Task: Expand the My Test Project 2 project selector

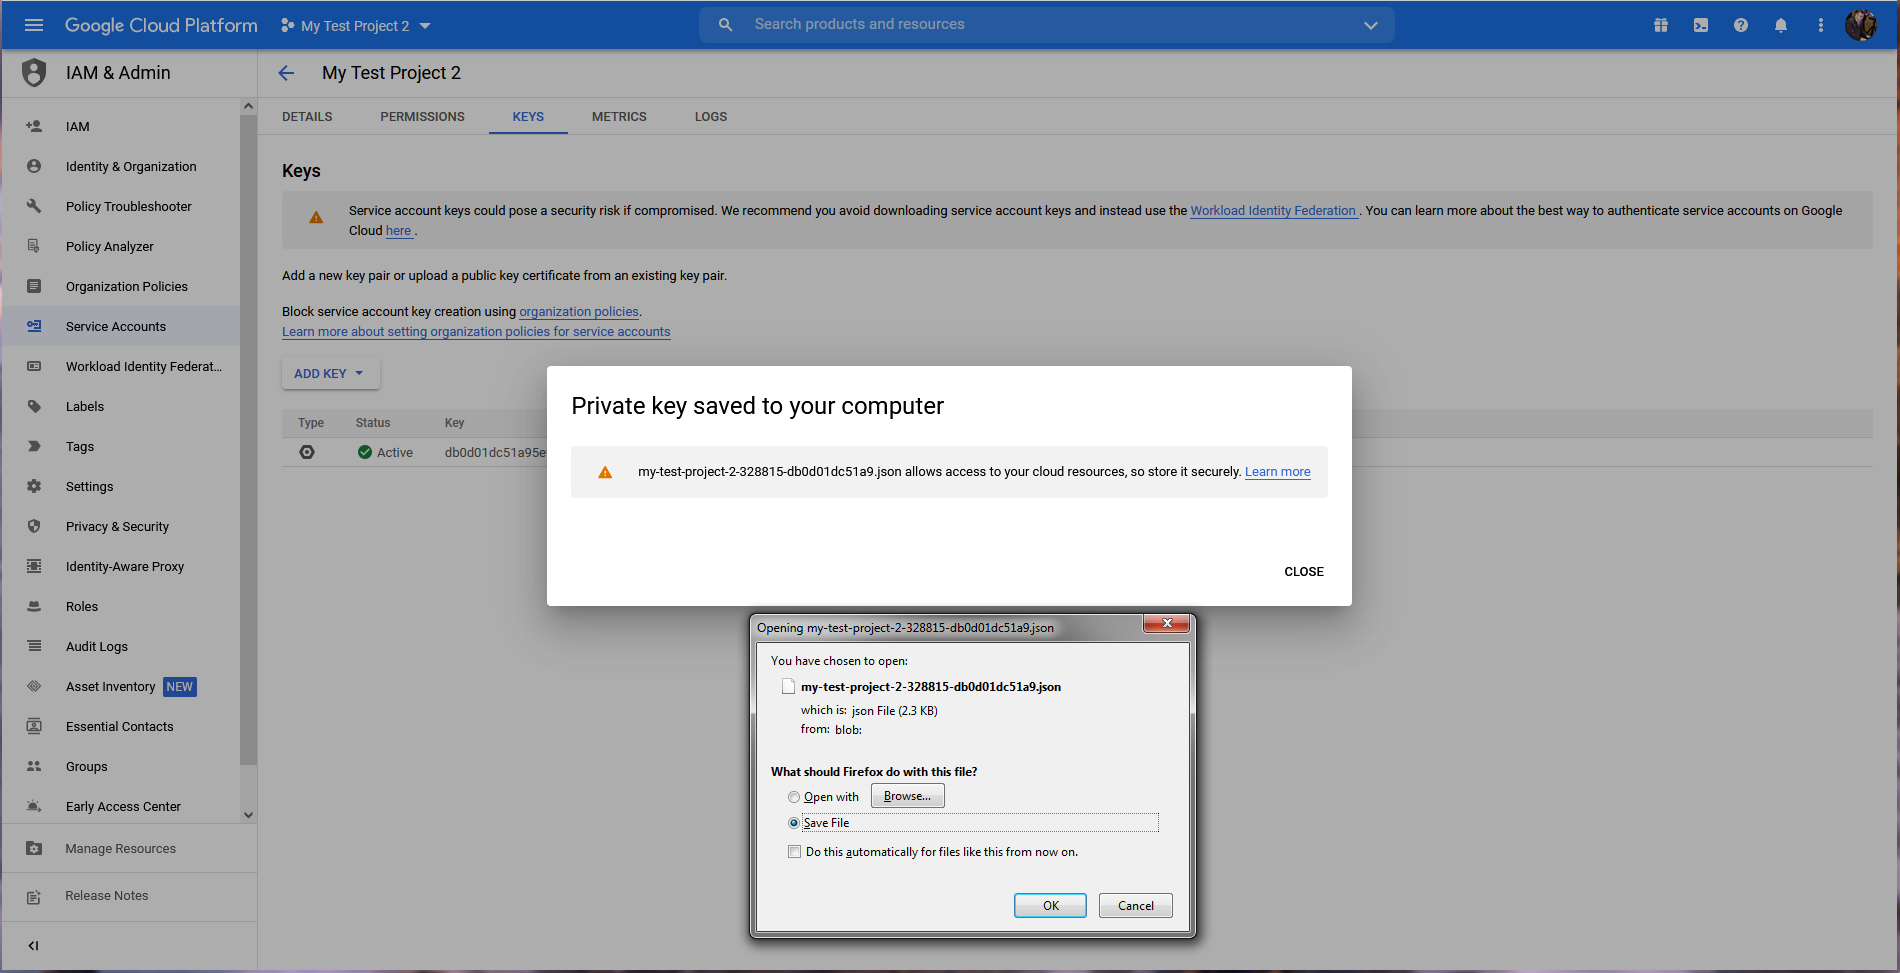Action: click(356, 26)
